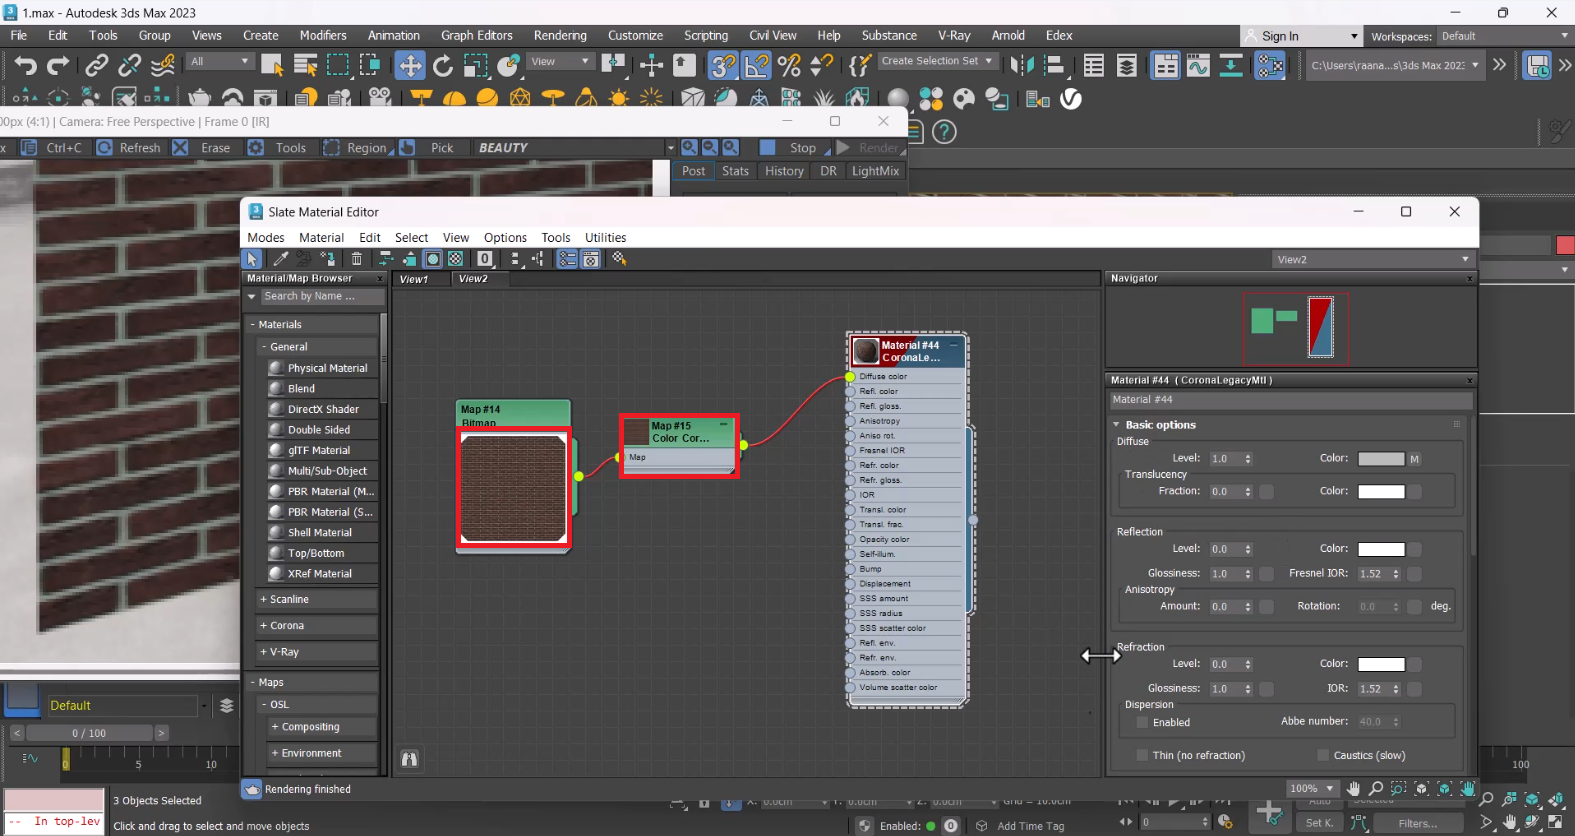This screenshot has height=836, width=1575.
Task: Open the Graph Editors menu
Action: [x=477, y=35]
